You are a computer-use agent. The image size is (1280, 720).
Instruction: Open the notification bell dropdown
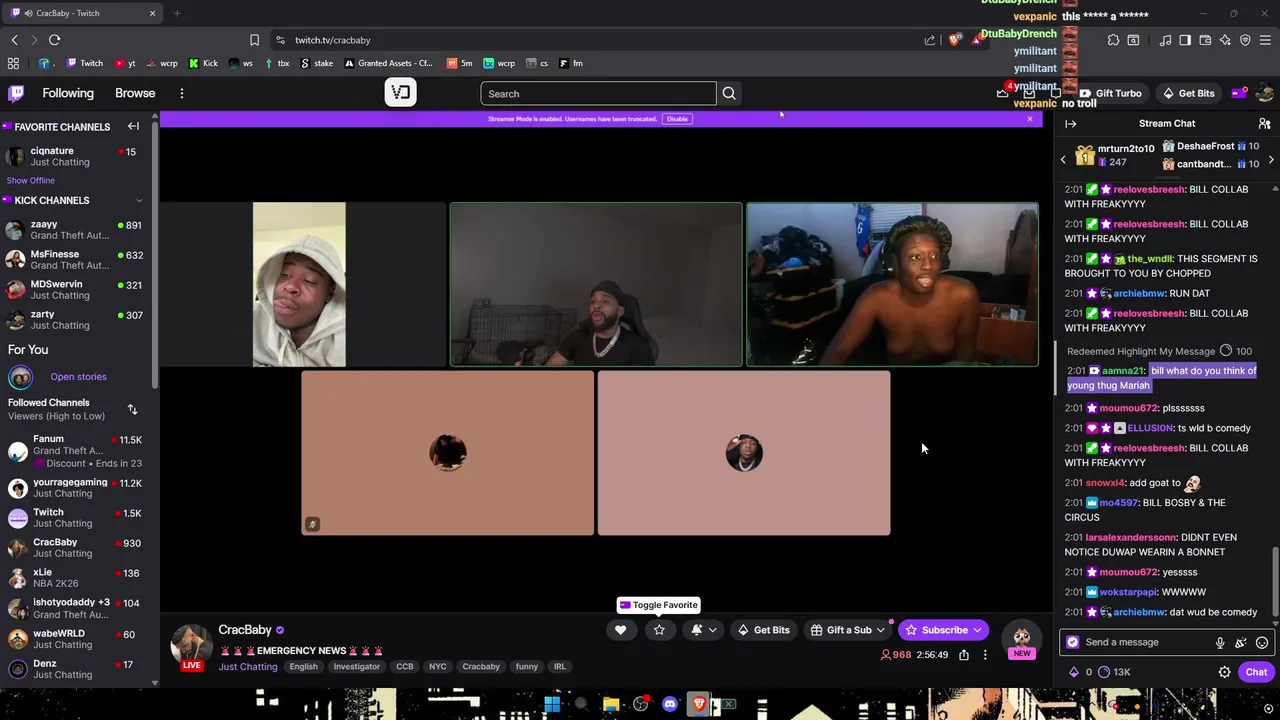(704, 630)
